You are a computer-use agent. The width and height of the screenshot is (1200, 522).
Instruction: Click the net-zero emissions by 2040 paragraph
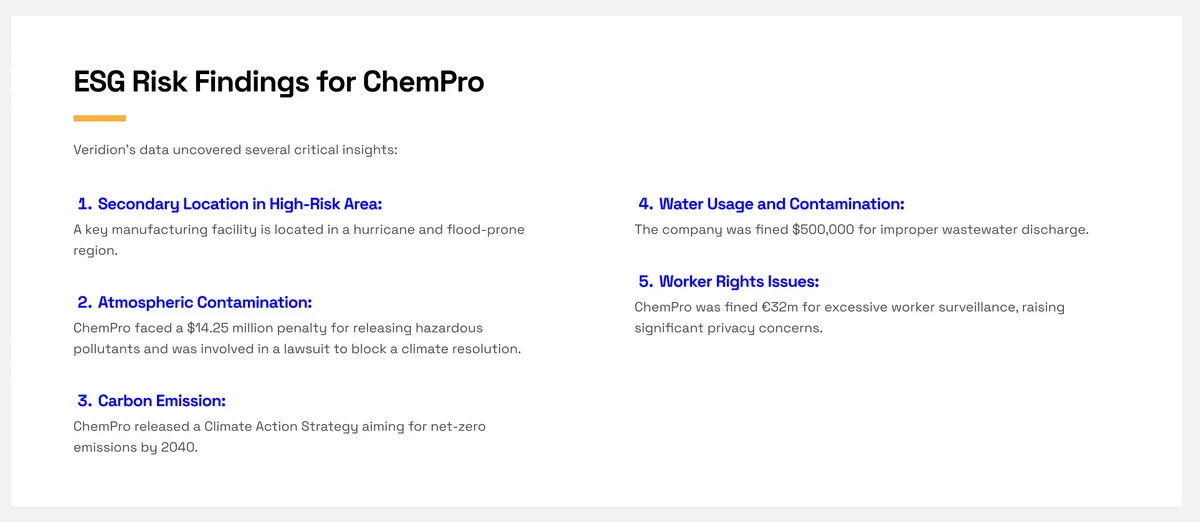[x=280, y=437]
